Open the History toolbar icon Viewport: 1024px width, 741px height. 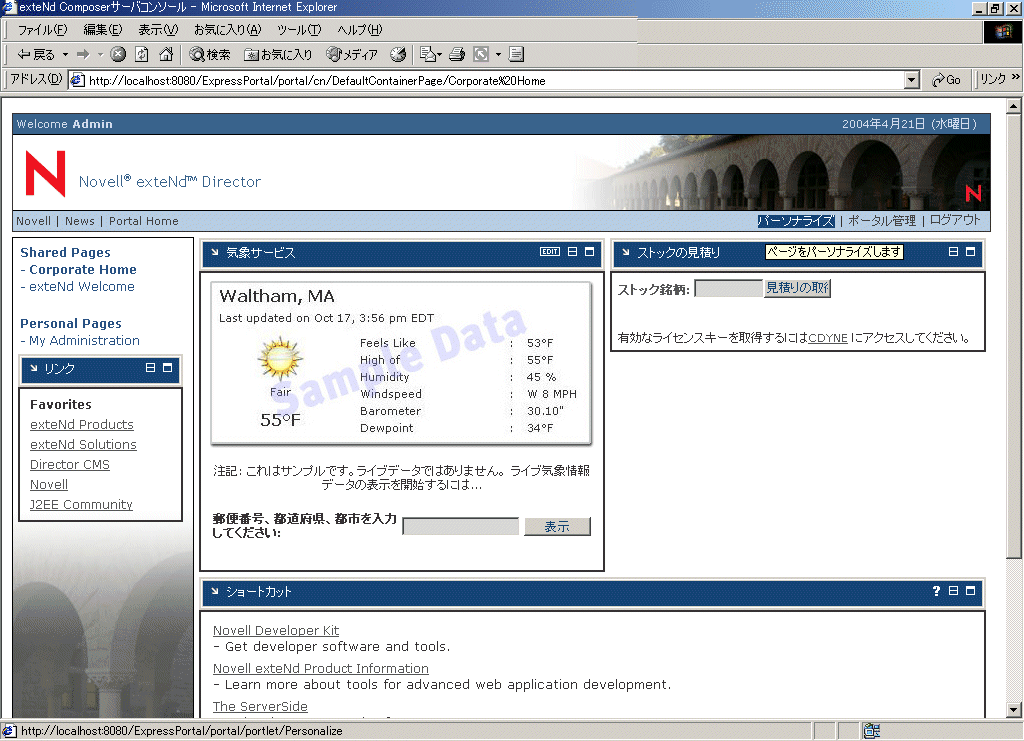tap(398, 54)
